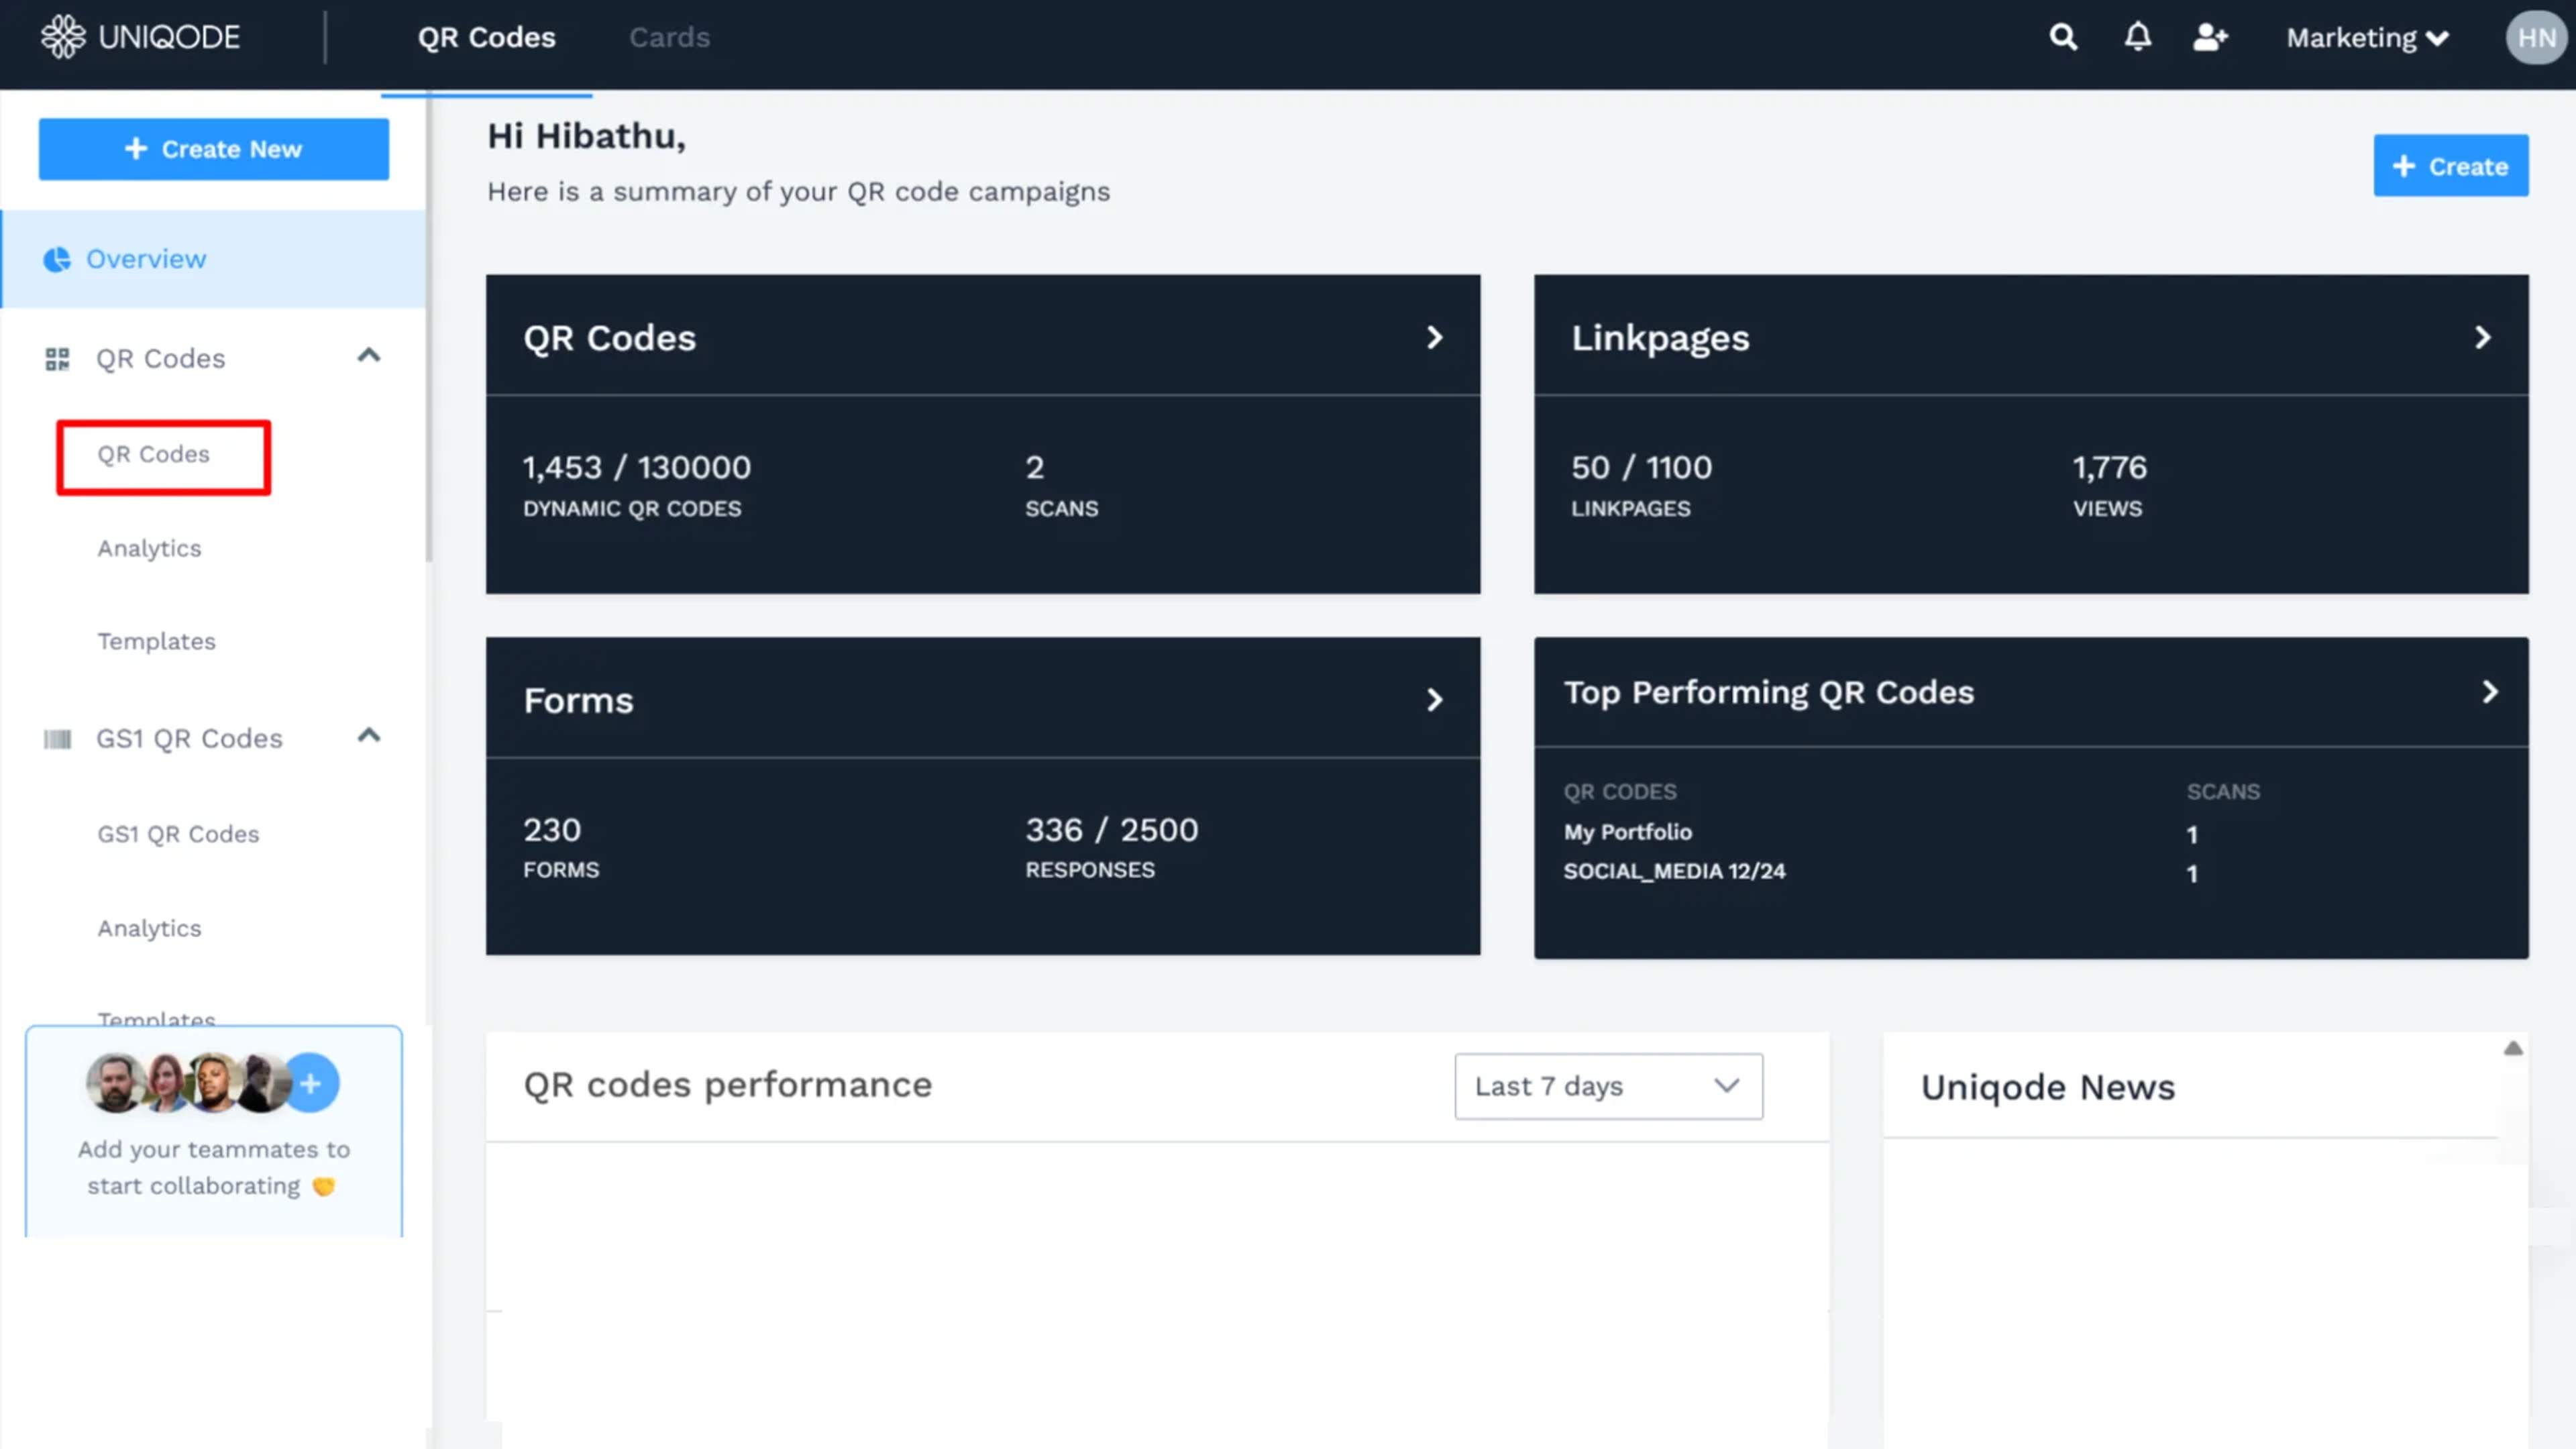Click the QR Codes grid icon in sidebar
This screenshot has height=1449, width=2576.
(x=57, y=358)
